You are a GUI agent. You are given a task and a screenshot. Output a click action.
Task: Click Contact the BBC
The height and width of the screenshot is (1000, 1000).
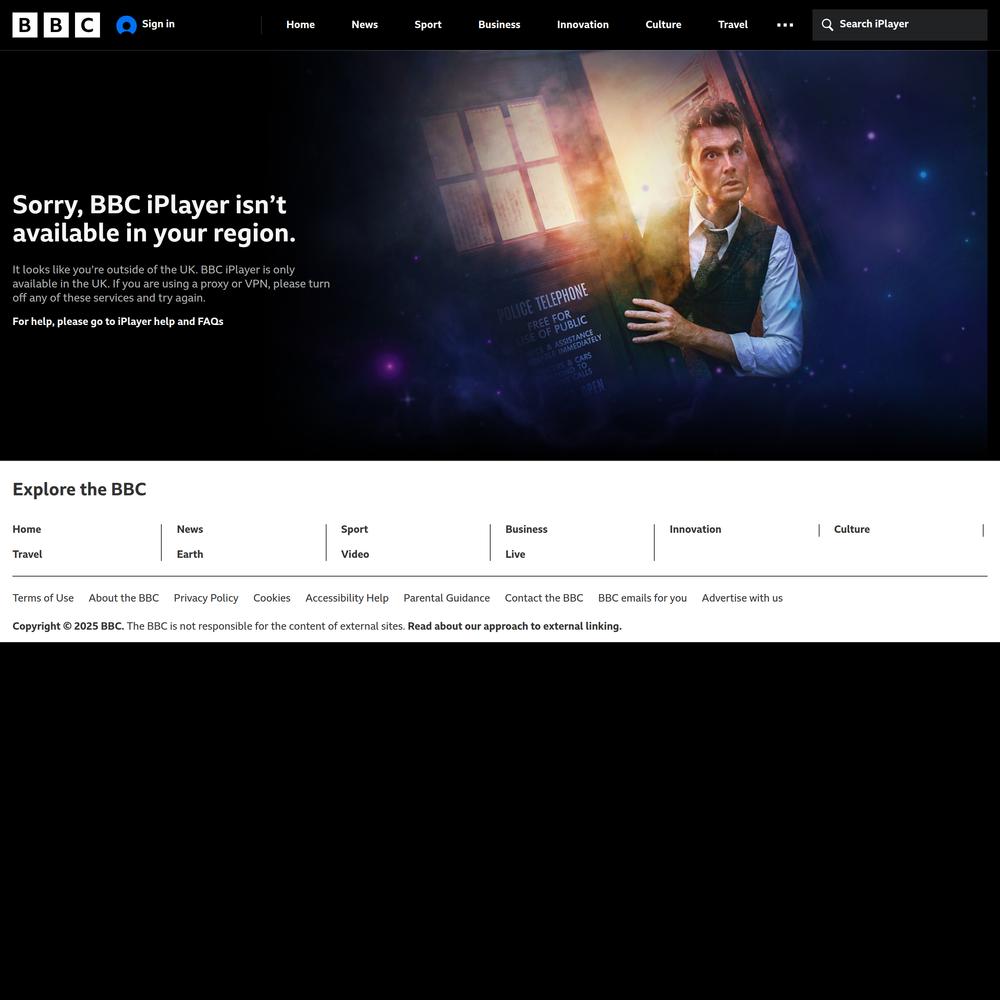(544, 598)
